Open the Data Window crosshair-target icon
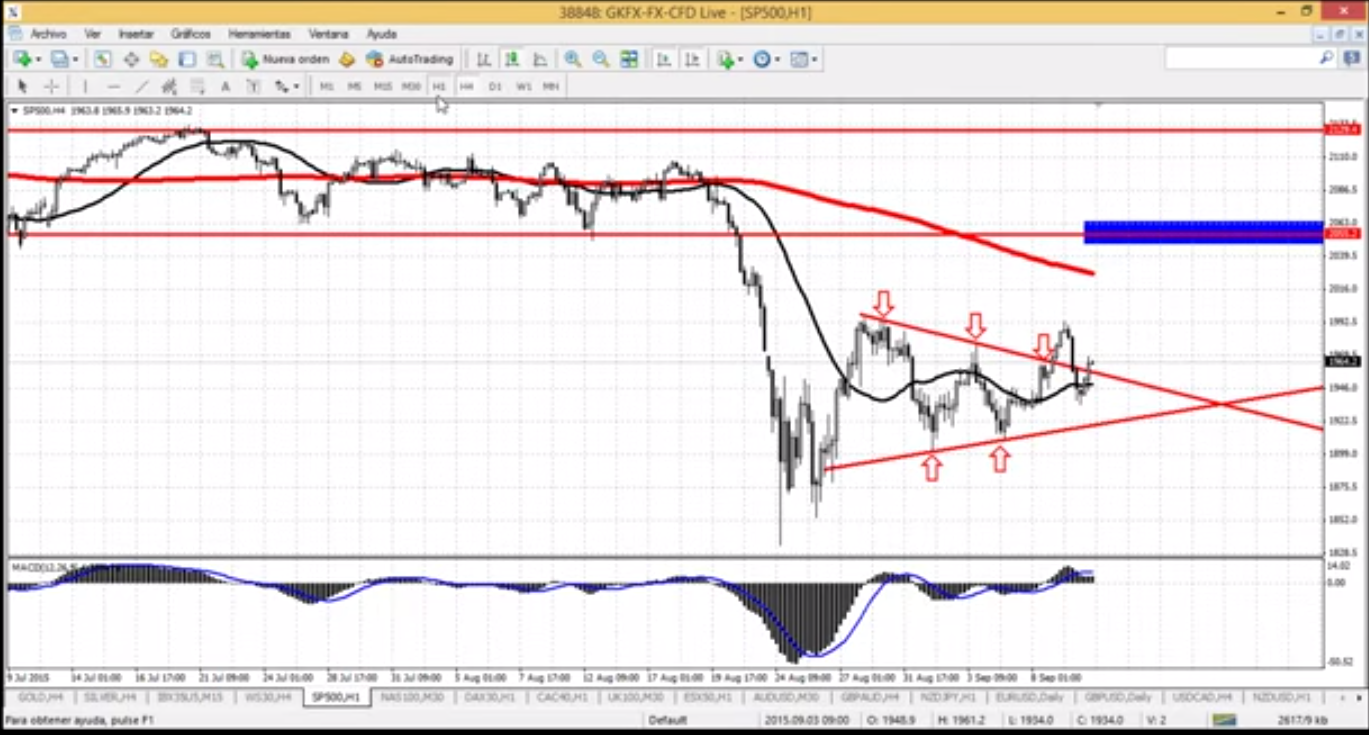This screenshot has width=1369, height=735. (x=131, y=59)
